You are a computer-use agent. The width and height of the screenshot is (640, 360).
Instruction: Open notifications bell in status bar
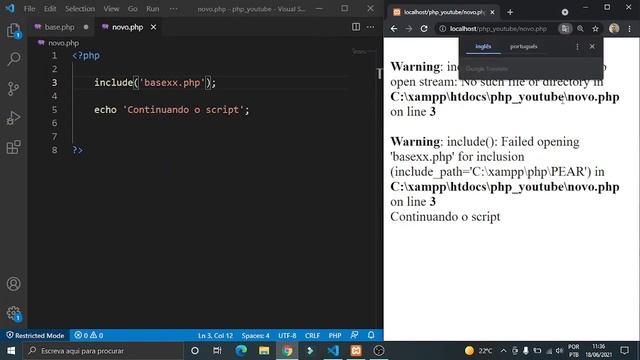tap(371, 335)
